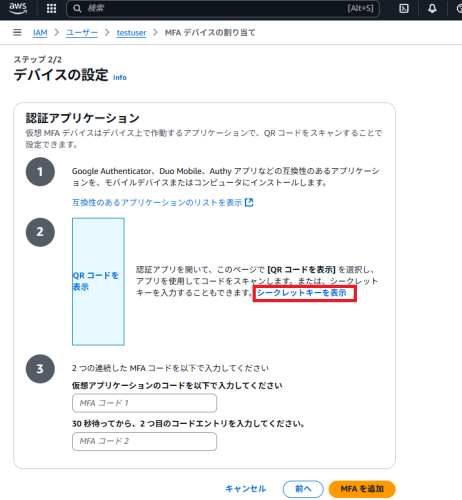
Task: Open the ユーザー breadcrumb link
Action: point(82,33)
